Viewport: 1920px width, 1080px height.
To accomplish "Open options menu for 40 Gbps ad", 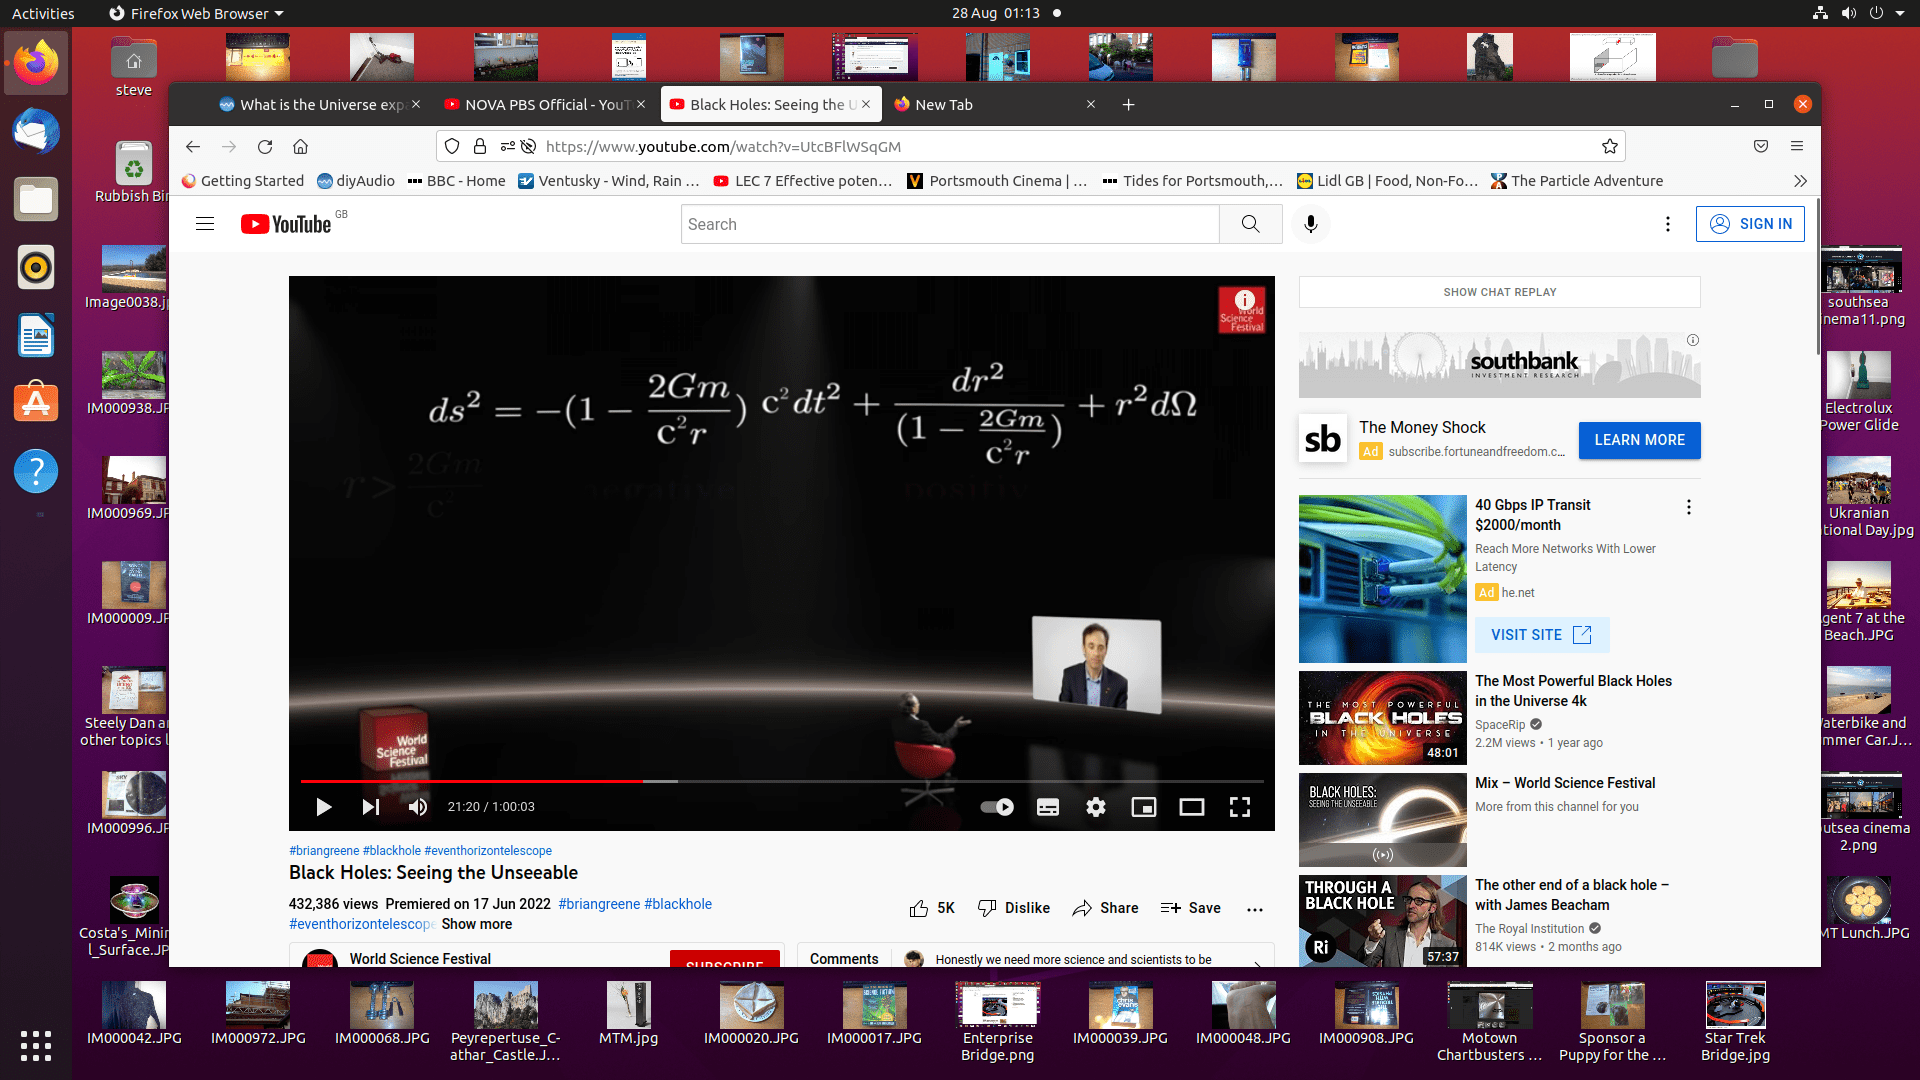I will pos(1689,507).
